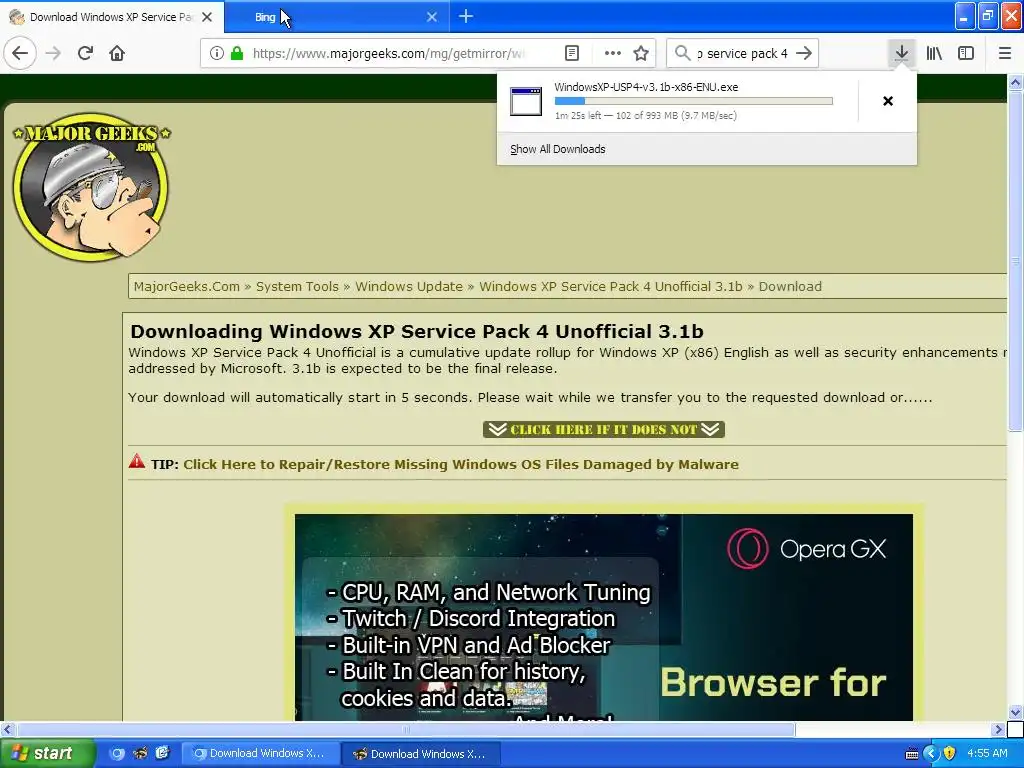Screen dimensions: 1024x768
Task: Open System Tools breadcrumb link
Action: tap(297, 286)
